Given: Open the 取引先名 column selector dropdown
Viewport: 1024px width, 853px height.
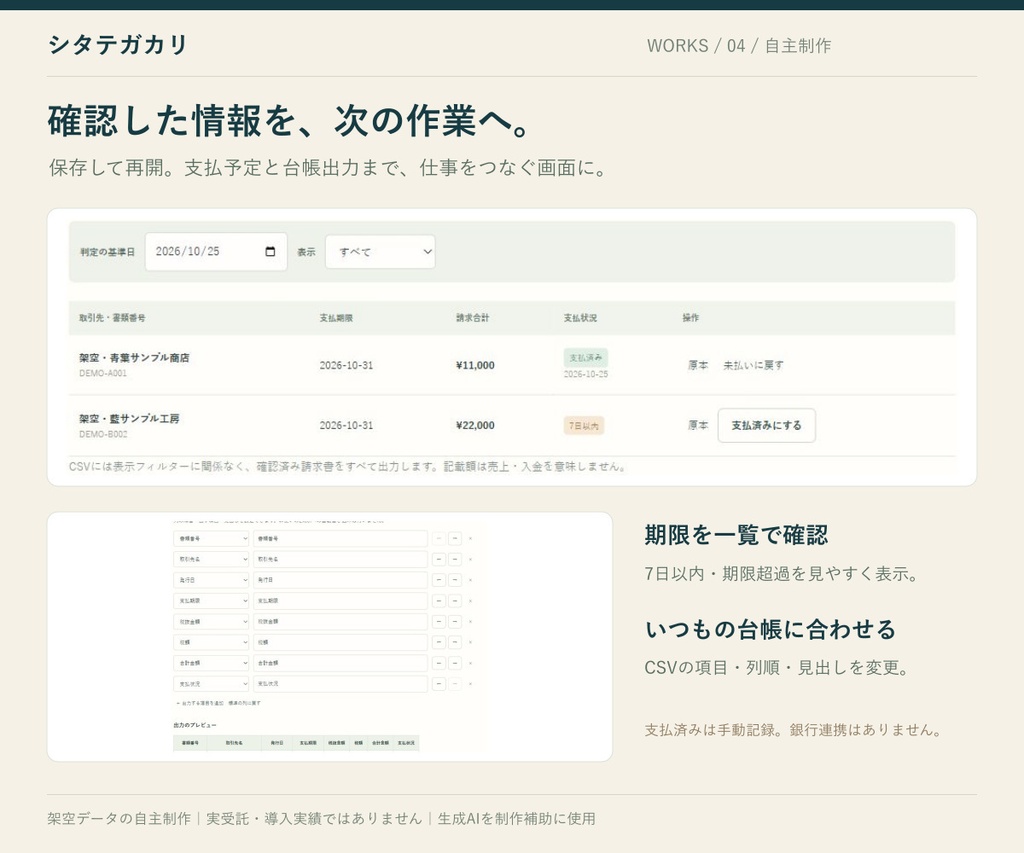Looking at the screenshot, I should 211,560.
